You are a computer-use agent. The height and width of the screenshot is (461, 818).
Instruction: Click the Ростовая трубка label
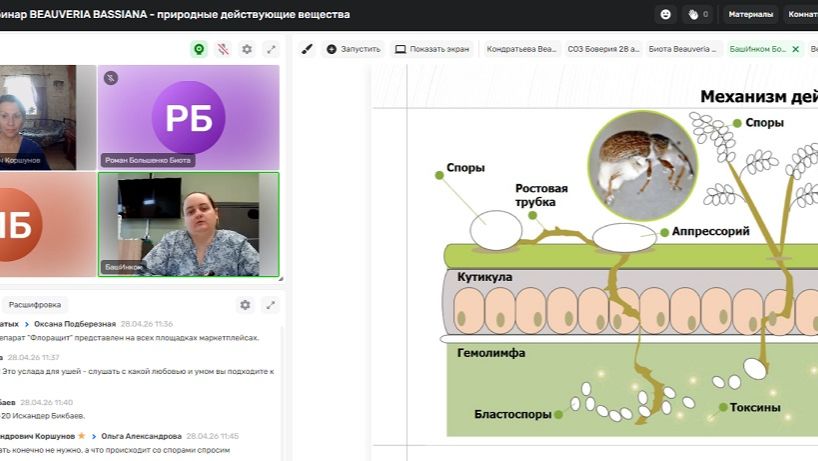coord(541,195)
